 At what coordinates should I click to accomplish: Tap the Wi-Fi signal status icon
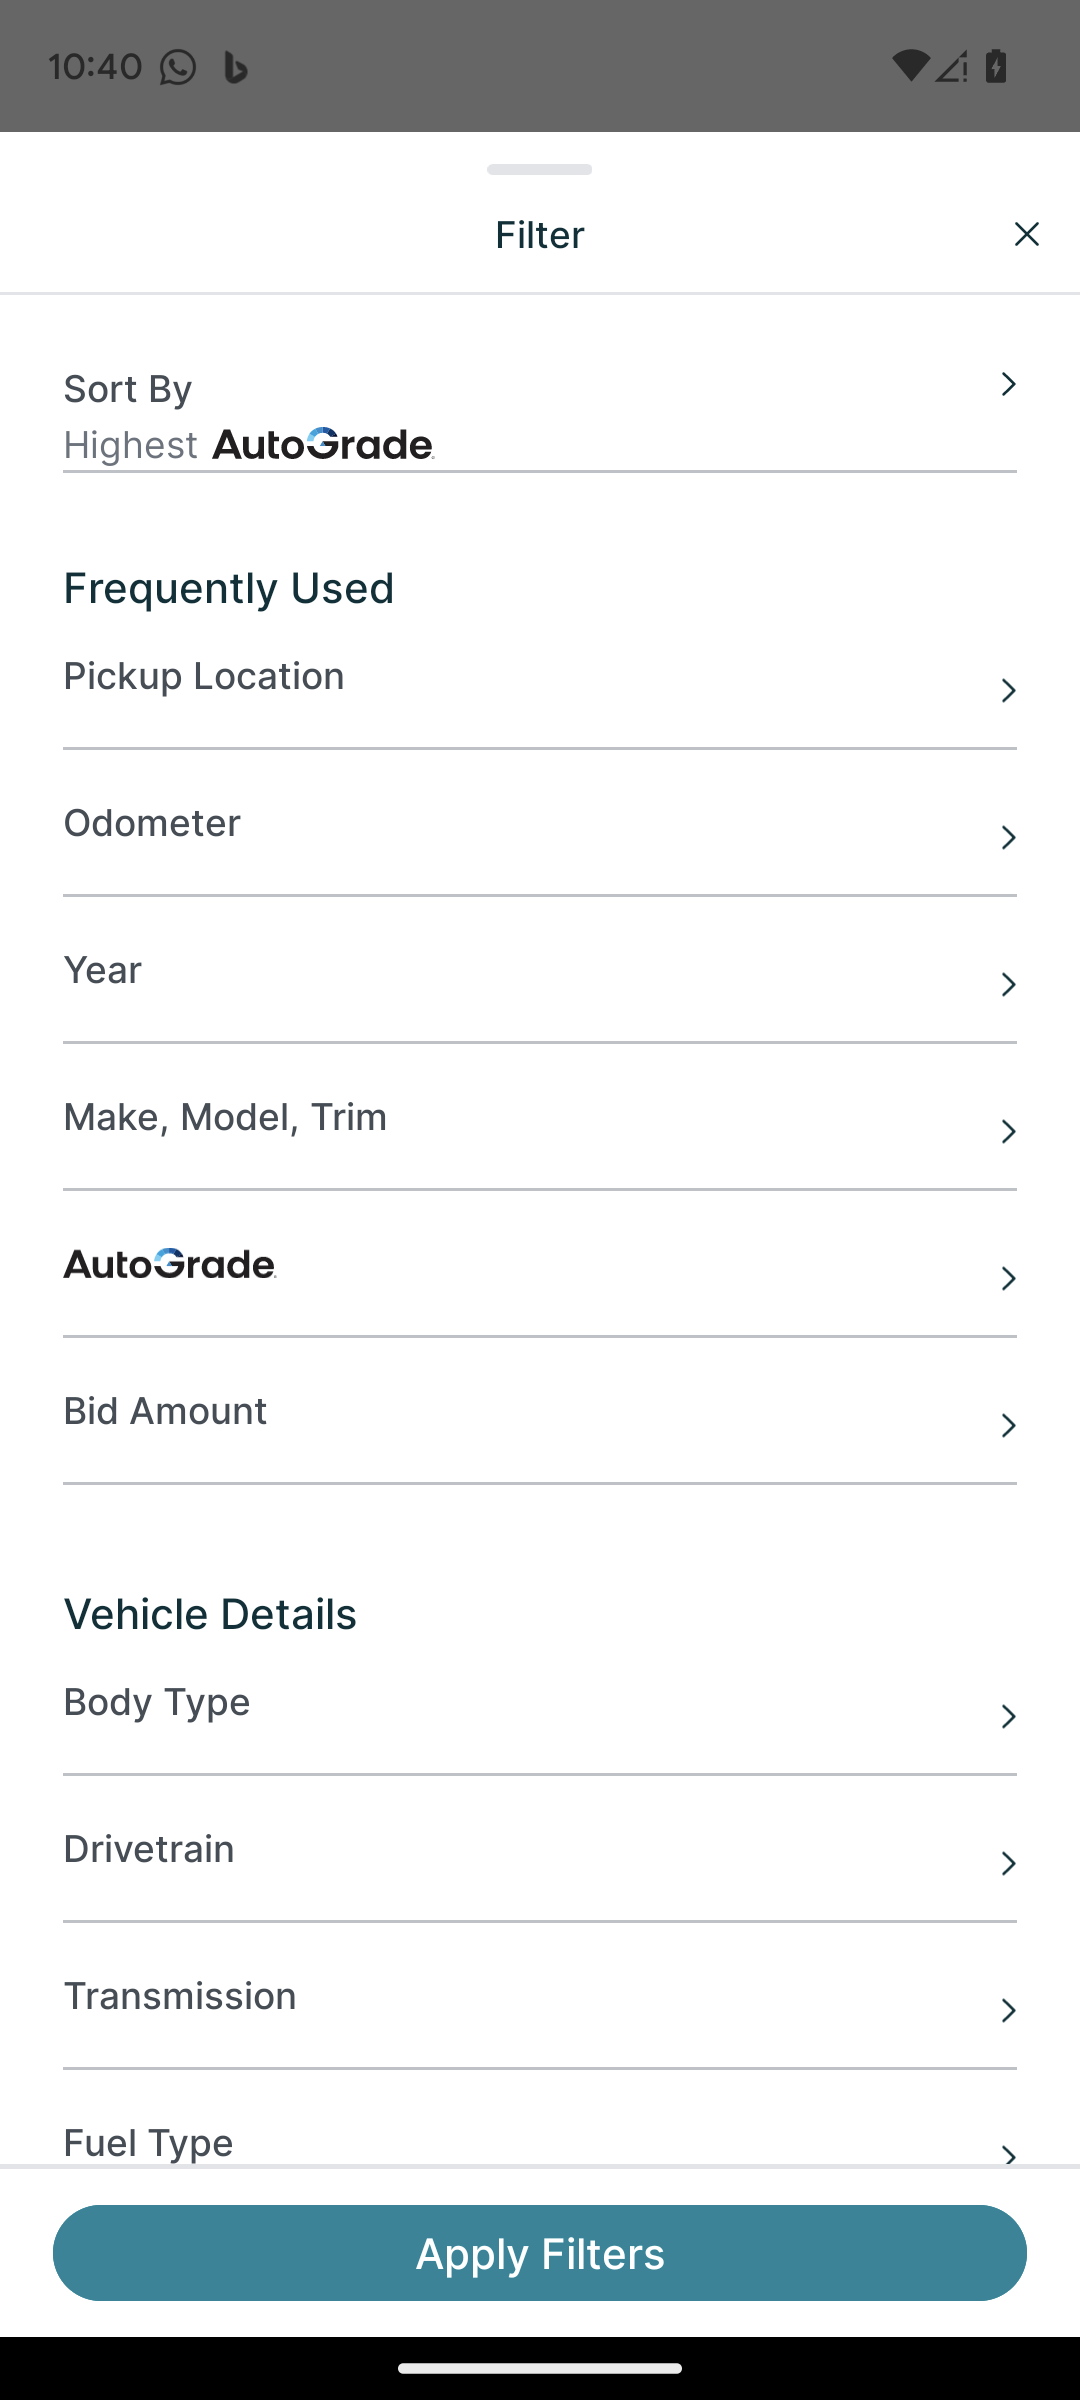click(909, 66)
